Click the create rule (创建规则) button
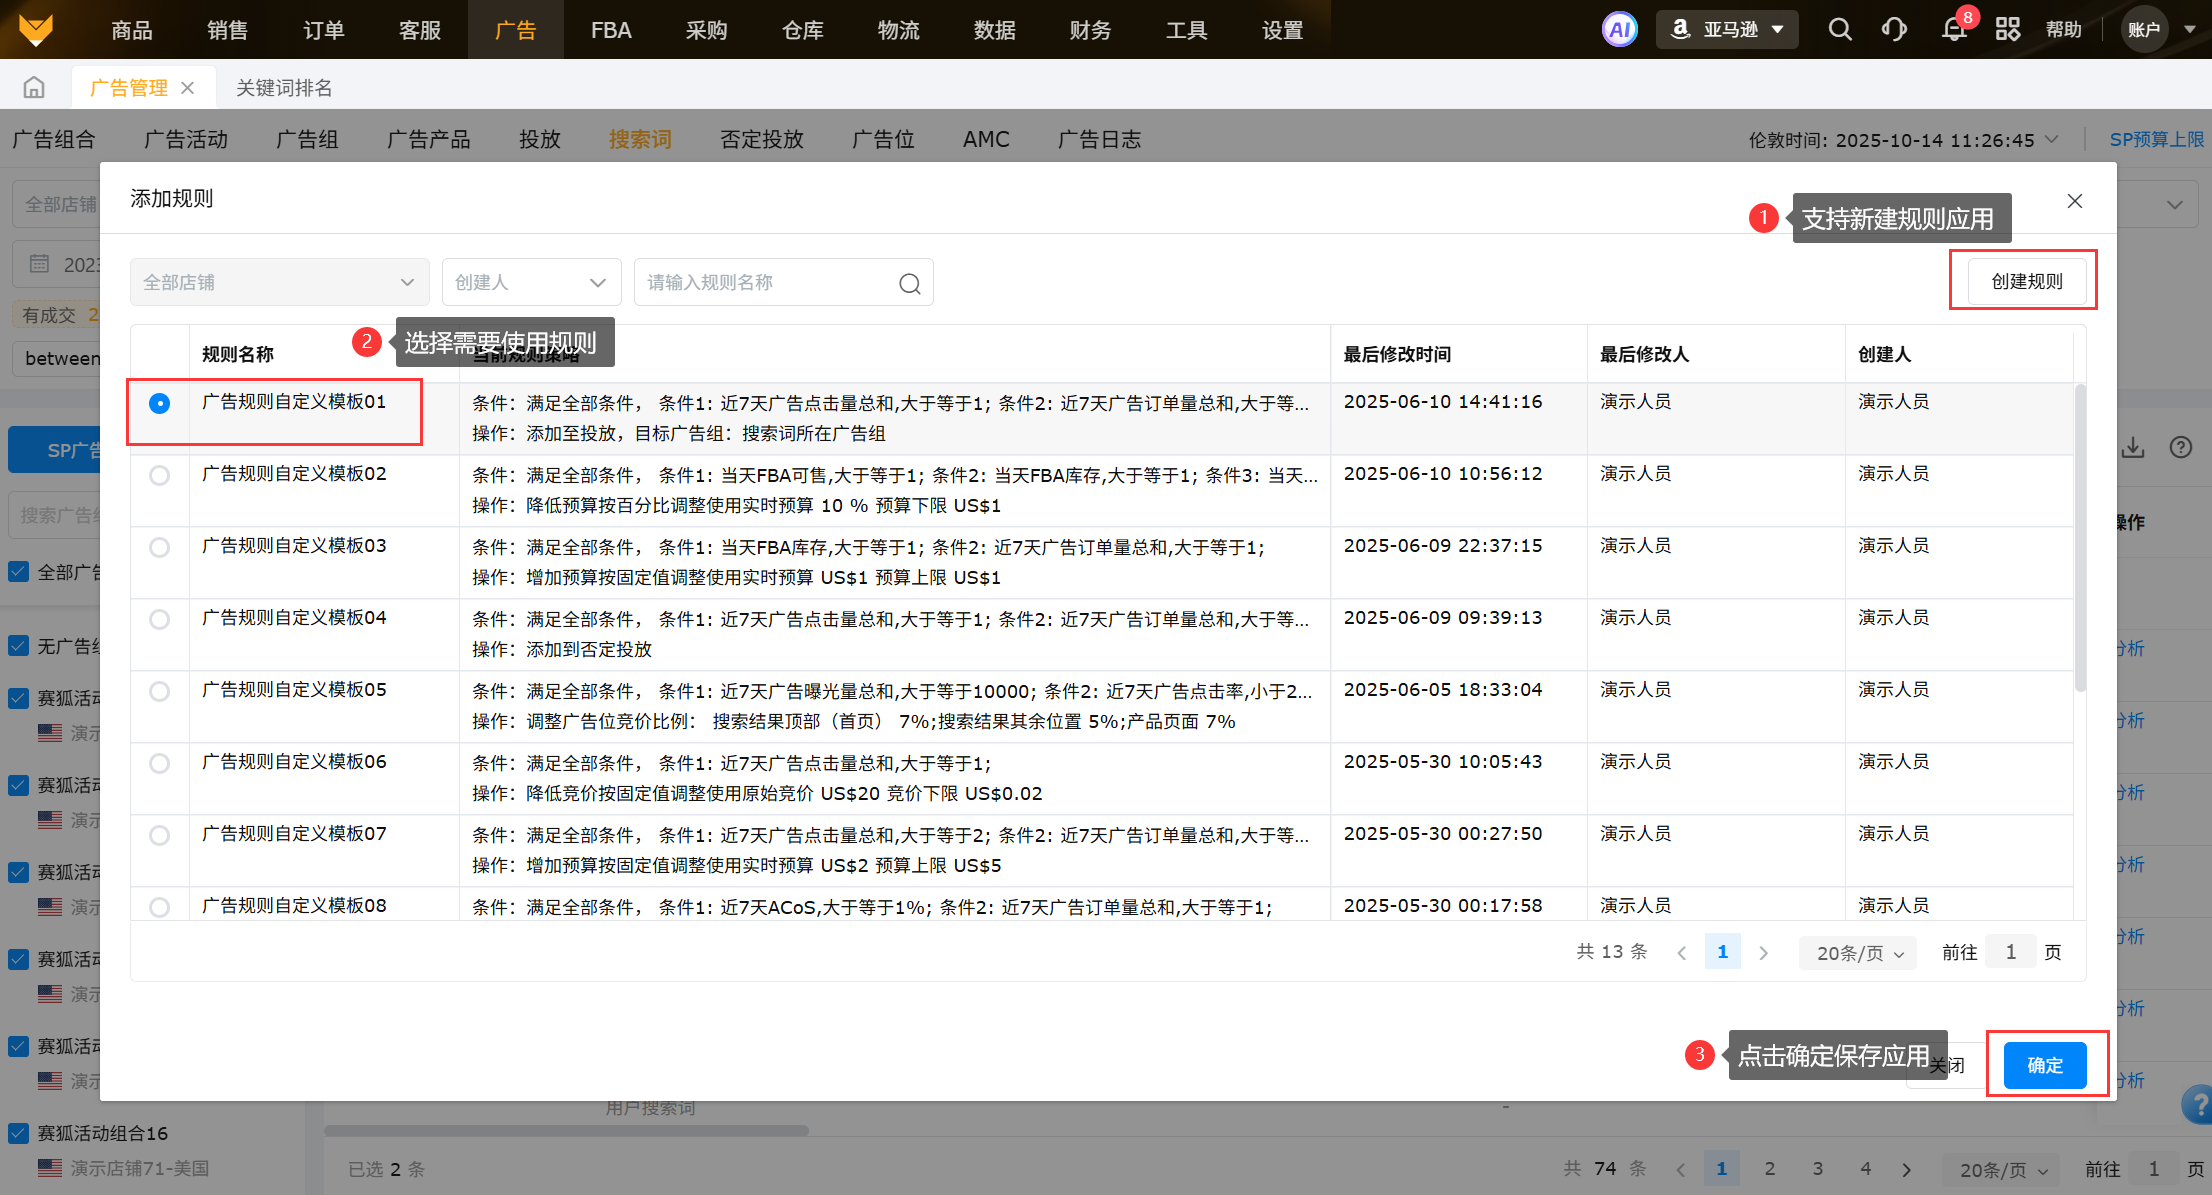 [x=2026, y=282]
